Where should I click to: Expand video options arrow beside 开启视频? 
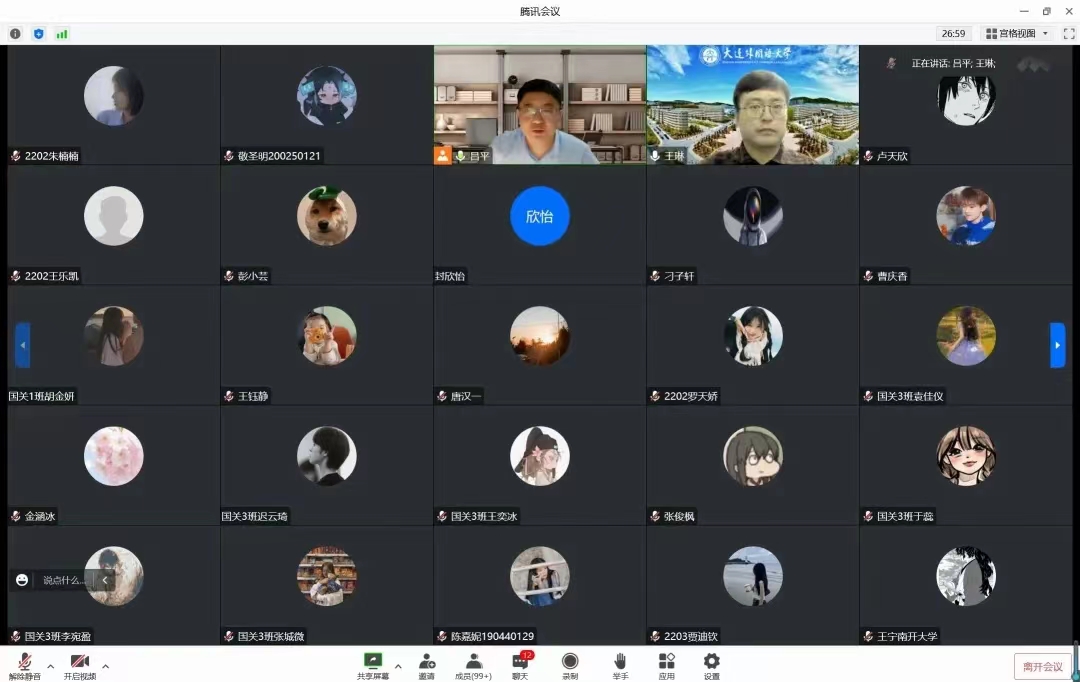[106, 666]
